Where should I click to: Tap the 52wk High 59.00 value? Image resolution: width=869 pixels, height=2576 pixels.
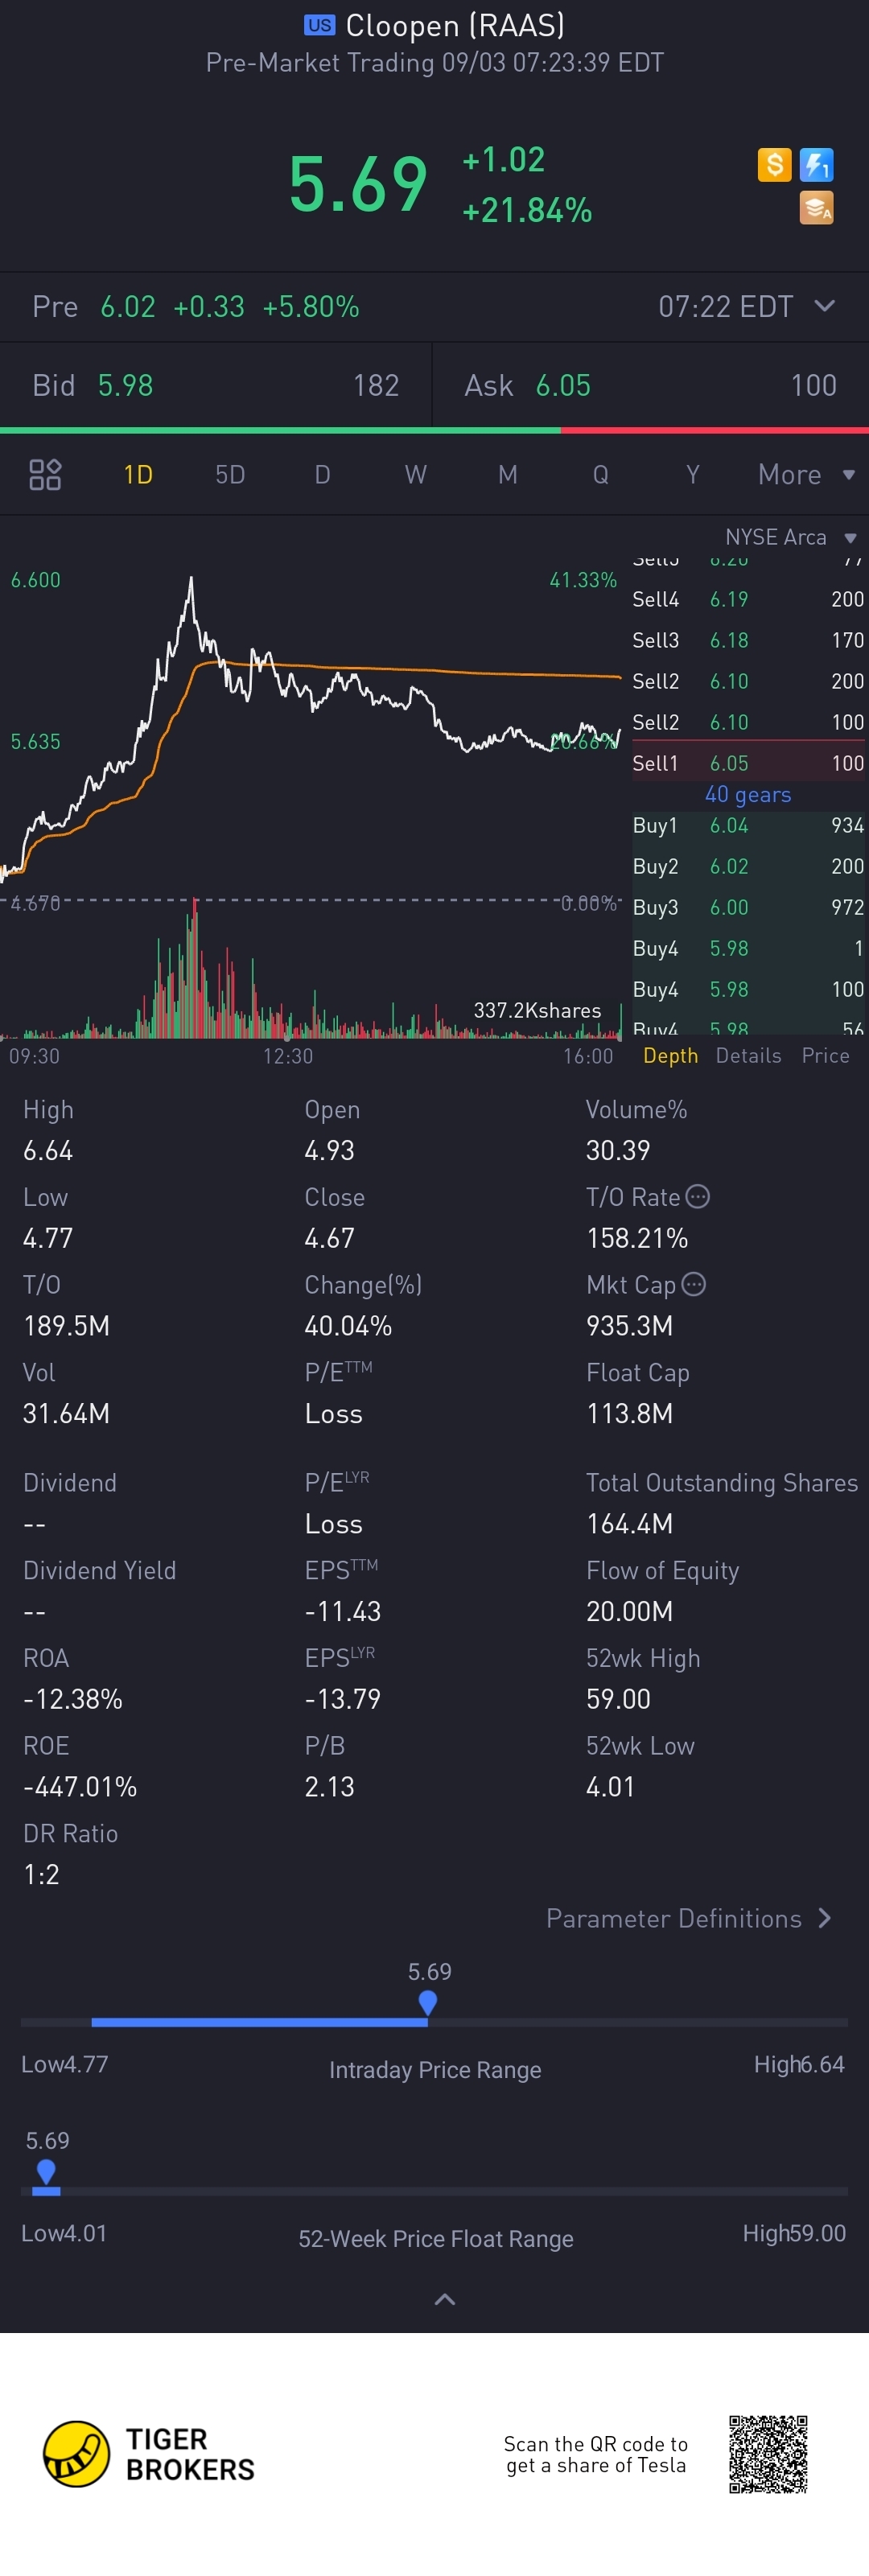coord(618,1698)
